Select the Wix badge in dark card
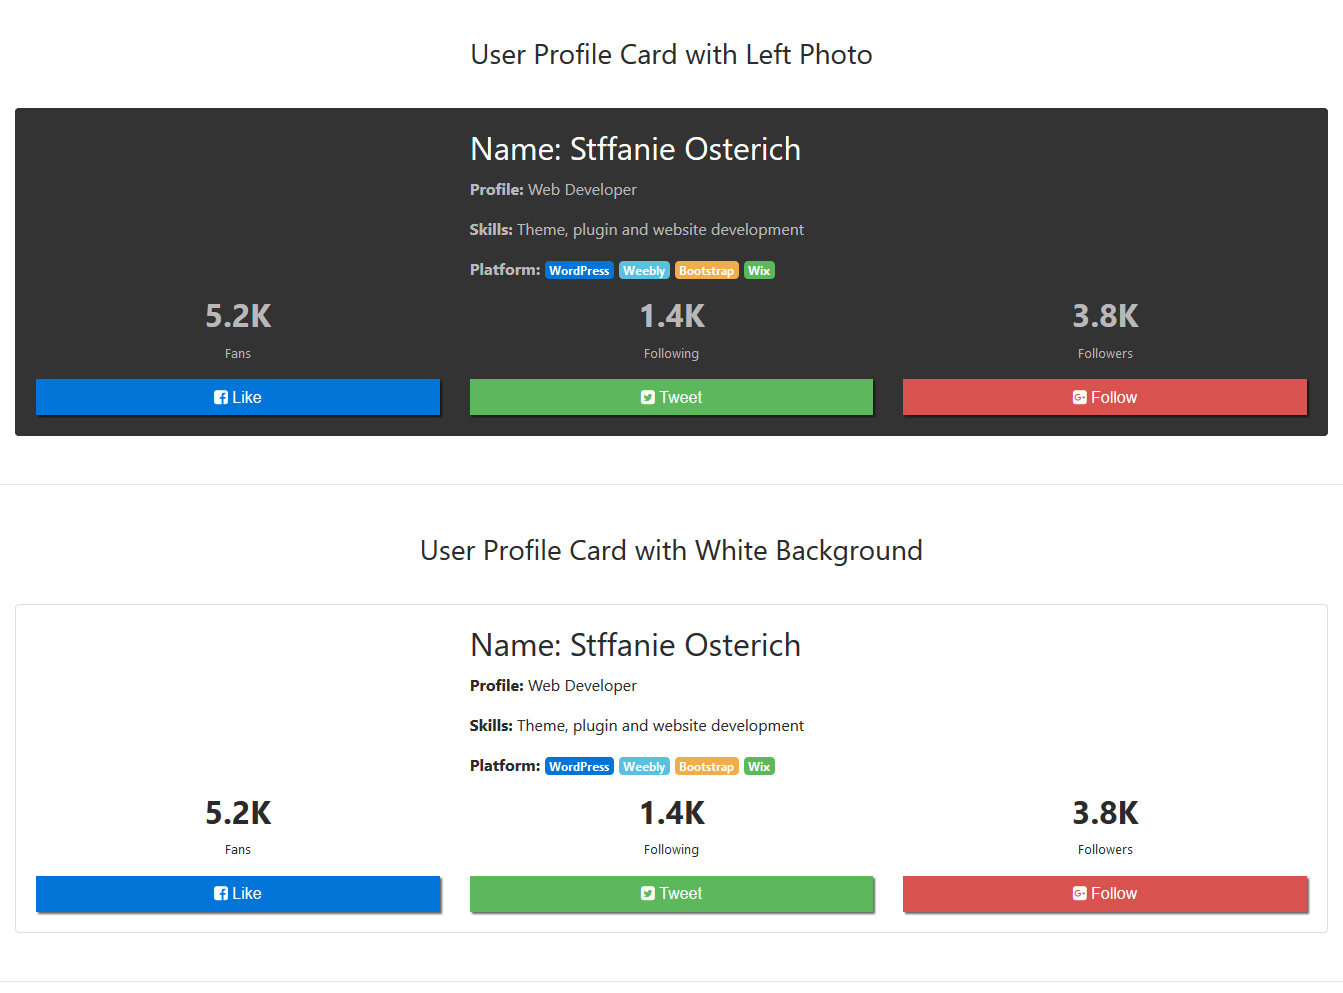1343x993 pixels. [x=759, y=271]
